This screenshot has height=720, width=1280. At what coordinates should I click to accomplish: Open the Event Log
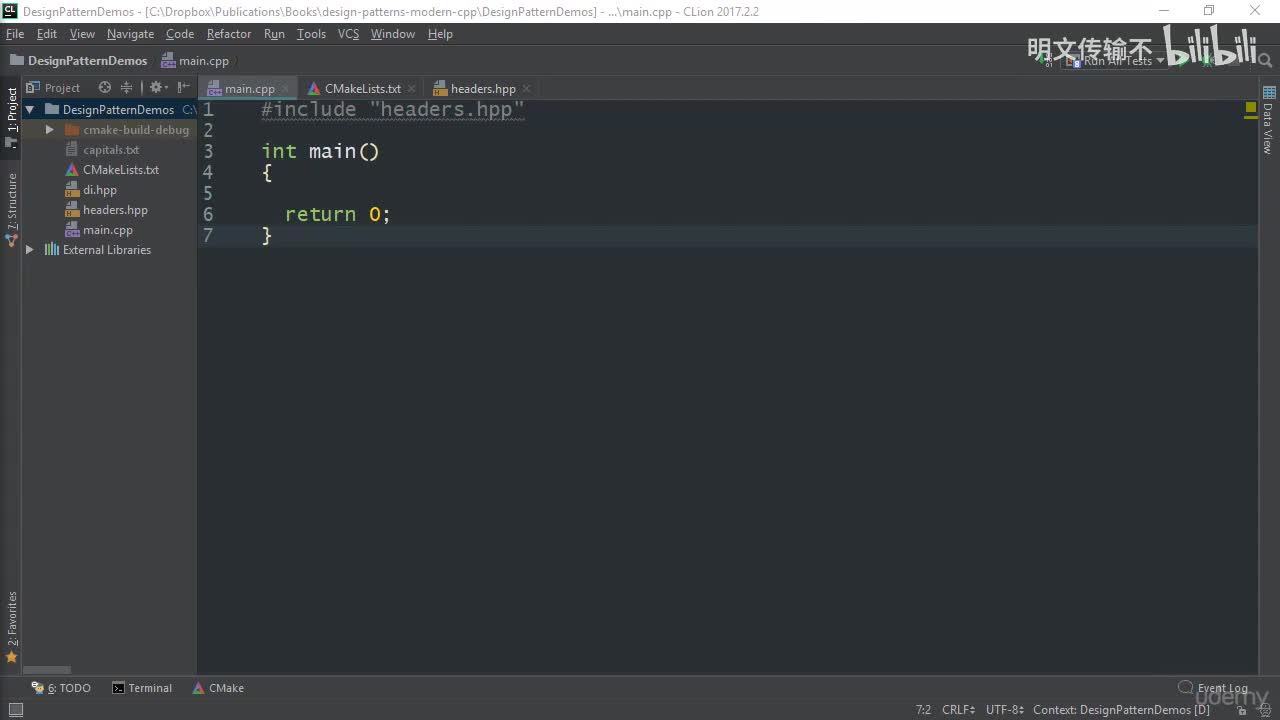point(1213,688)
